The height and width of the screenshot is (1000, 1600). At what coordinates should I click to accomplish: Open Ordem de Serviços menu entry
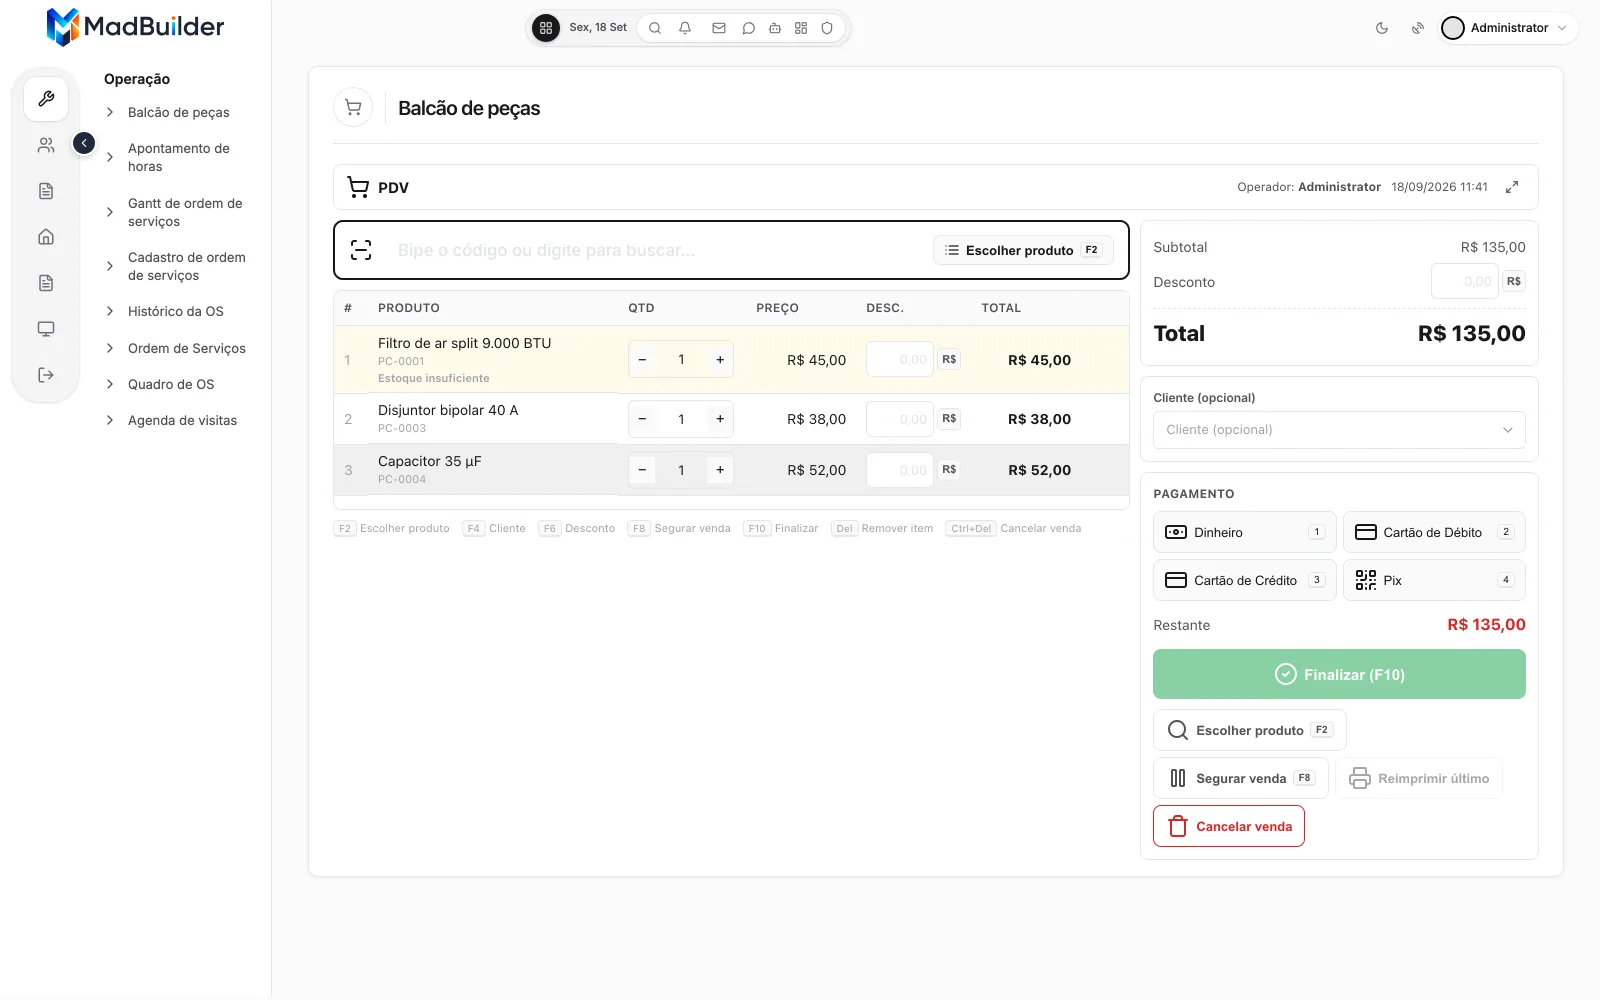point(186,348)
